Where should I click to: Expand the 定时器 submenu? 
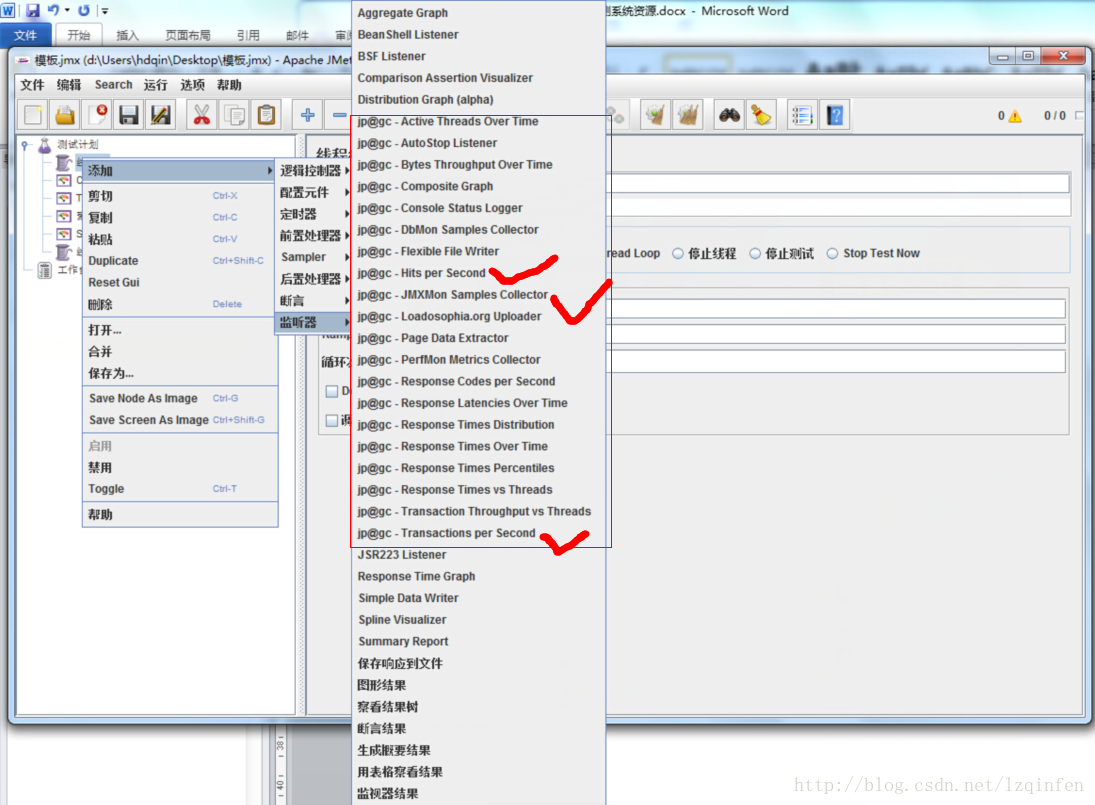(314, 214)
